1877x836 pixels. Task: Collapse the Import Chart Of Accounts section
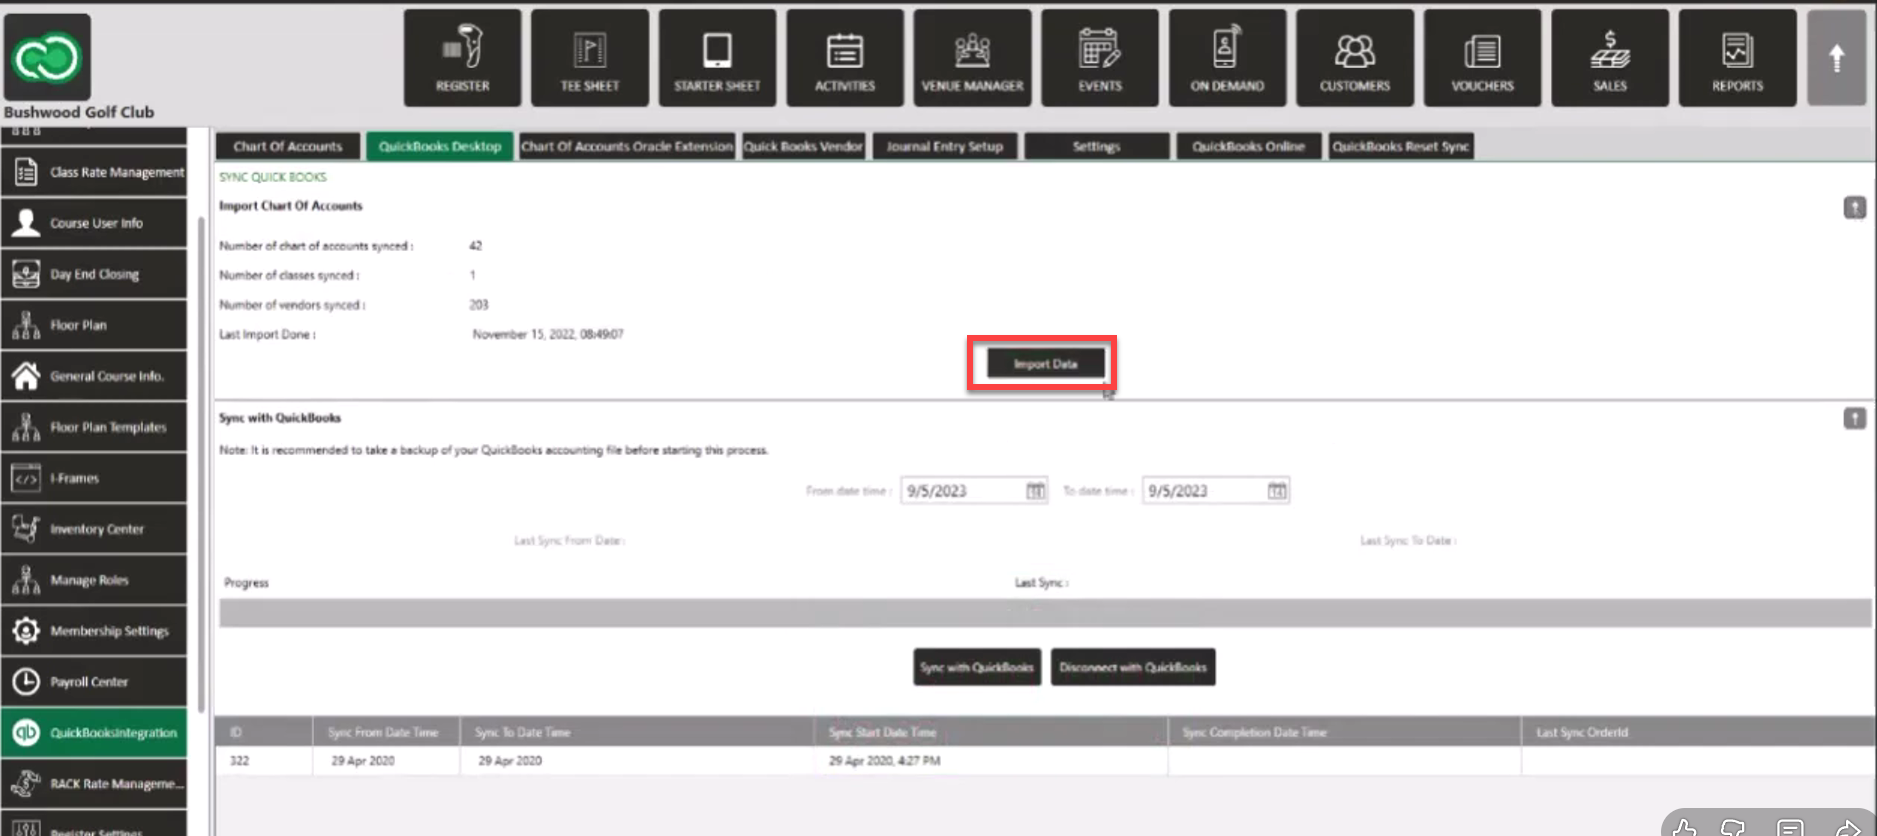pyautogui.click(x=1854, y=208)
